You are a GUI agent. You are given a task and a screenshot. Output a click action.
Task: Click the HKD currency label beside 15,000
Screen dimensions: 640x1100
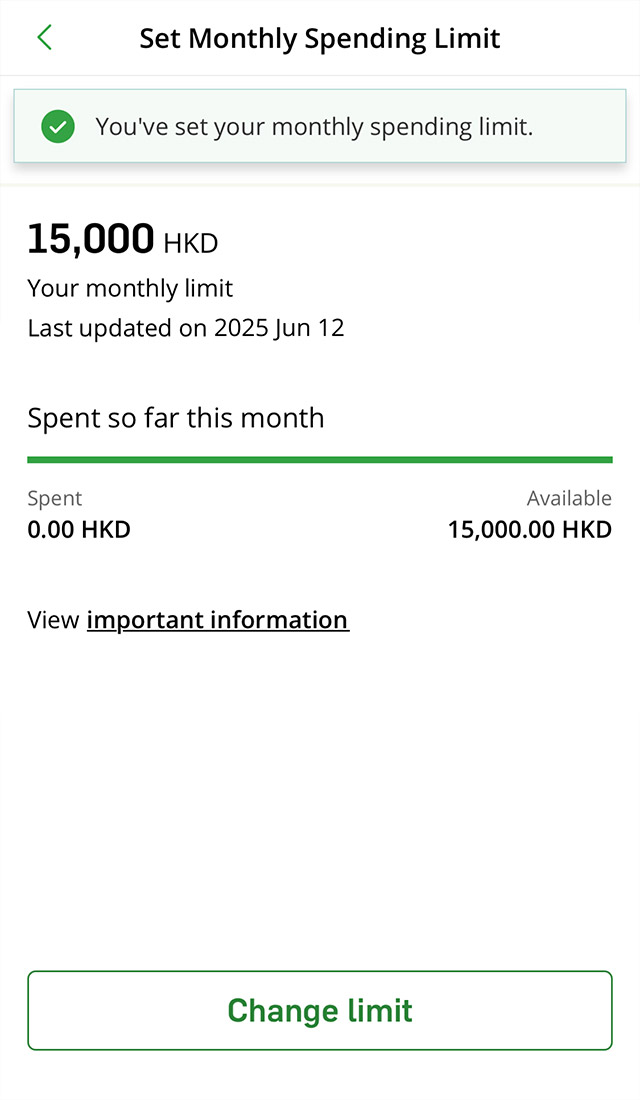click(x=190, y=243)
